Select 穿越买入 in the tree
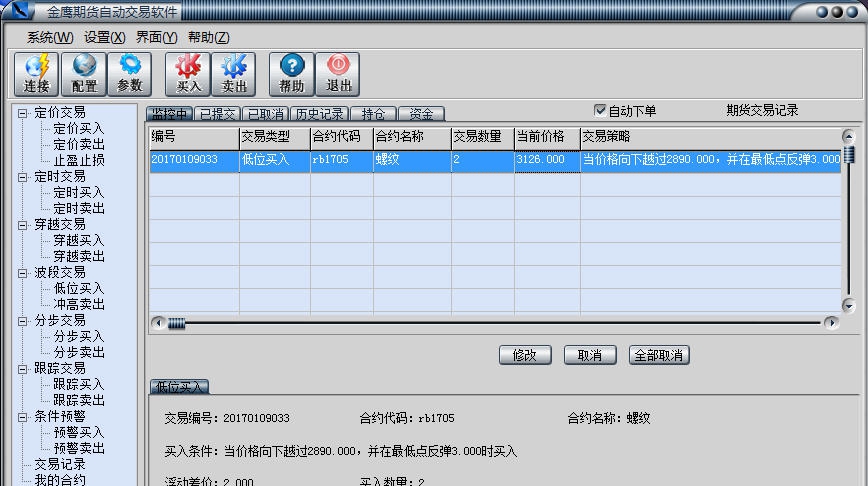Viewport: 868px width, 486px height. click(79, 240)
